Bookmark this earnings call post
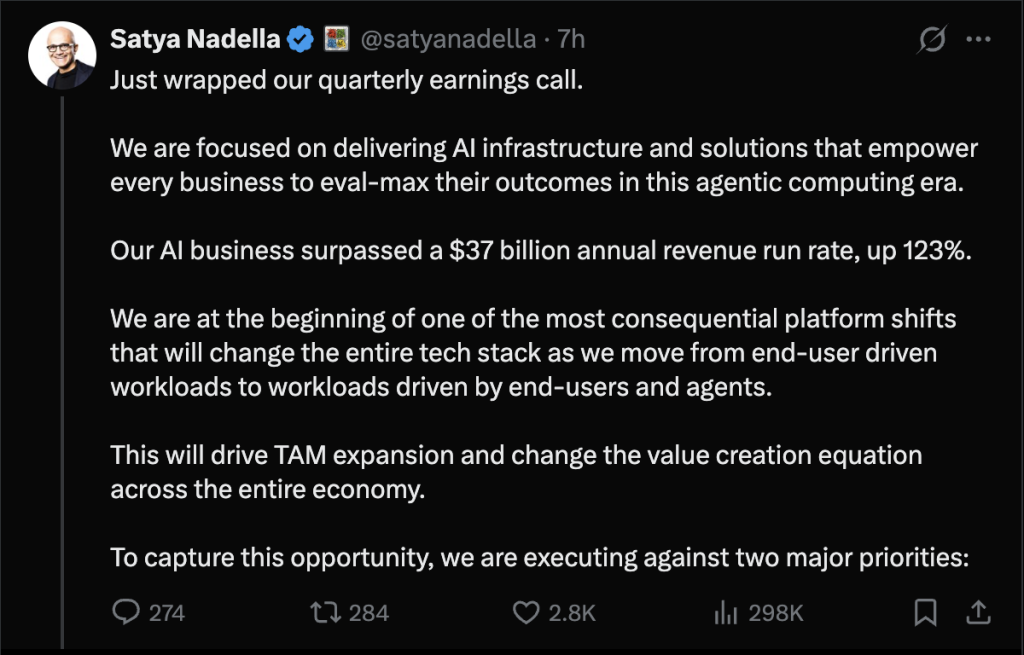The width and height of the screenshot is (1024, 655). [926, 611]
